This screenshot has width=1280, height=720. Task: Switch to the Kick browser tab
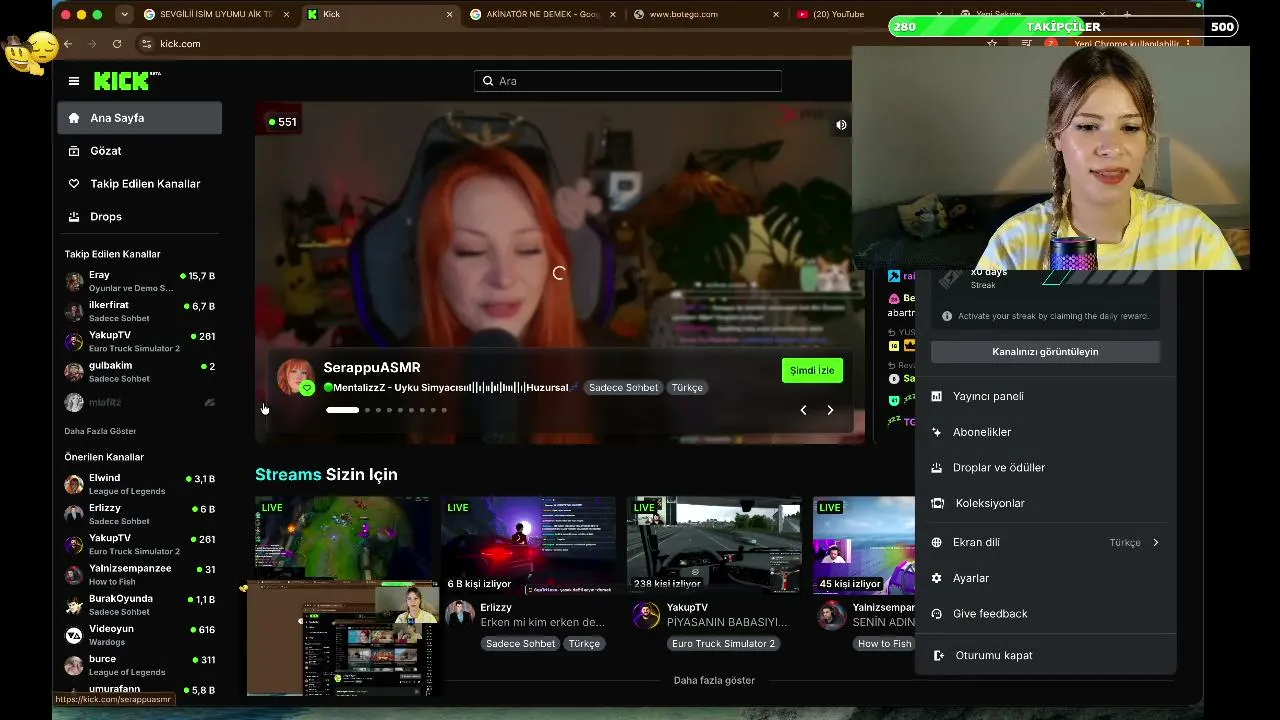(x=380, y=15)
